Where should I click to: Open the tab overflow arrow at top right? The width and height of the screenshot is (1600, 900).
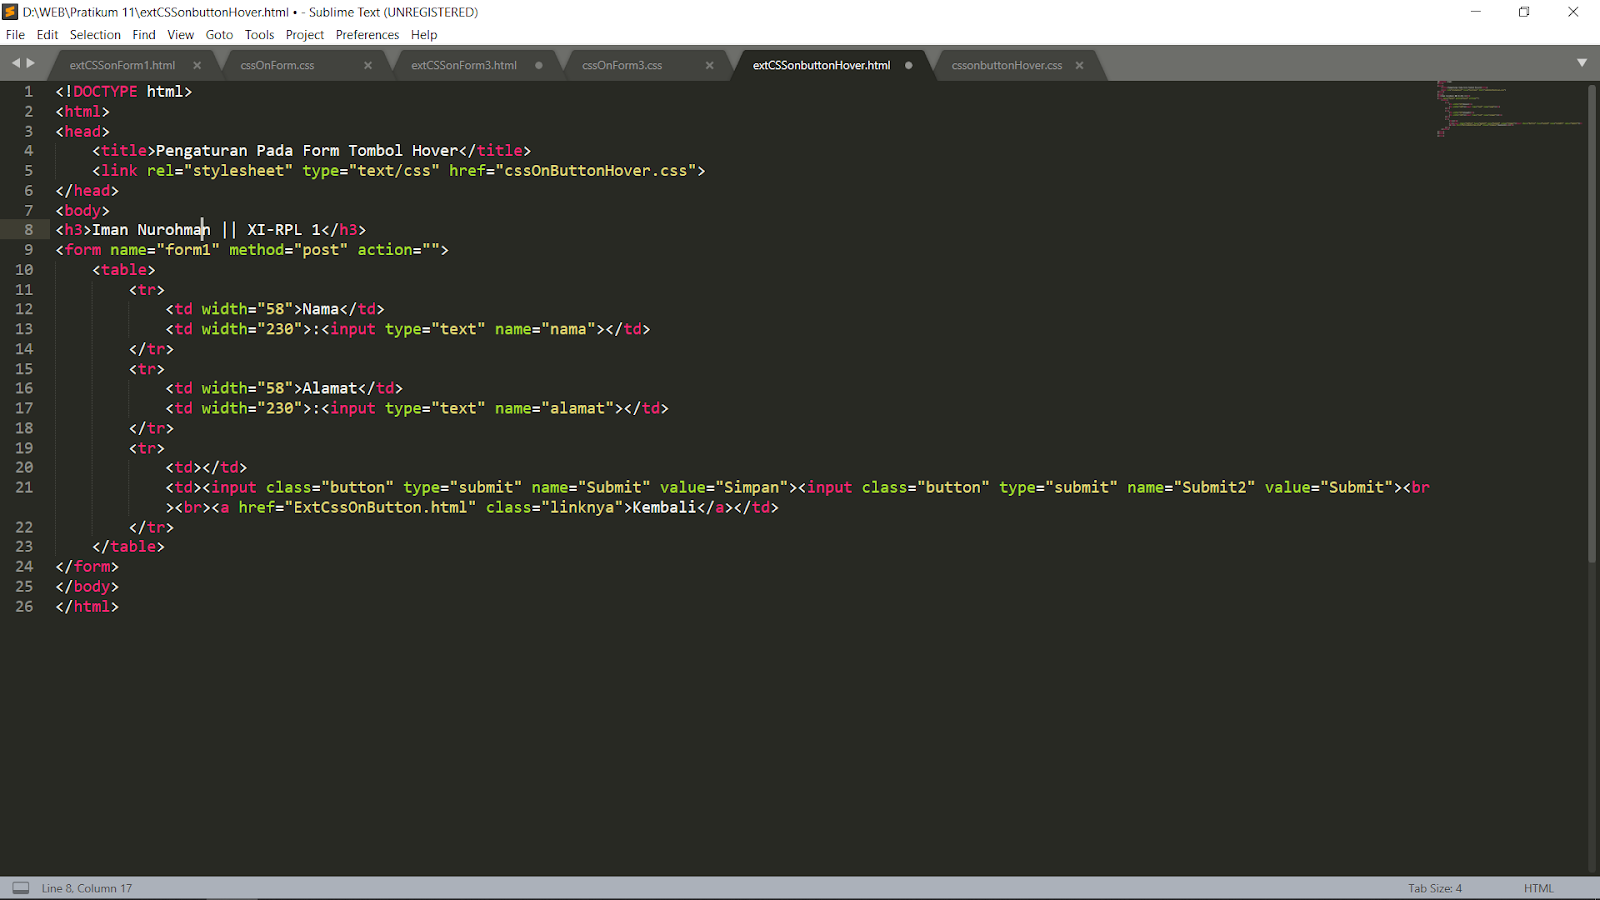1583,62
